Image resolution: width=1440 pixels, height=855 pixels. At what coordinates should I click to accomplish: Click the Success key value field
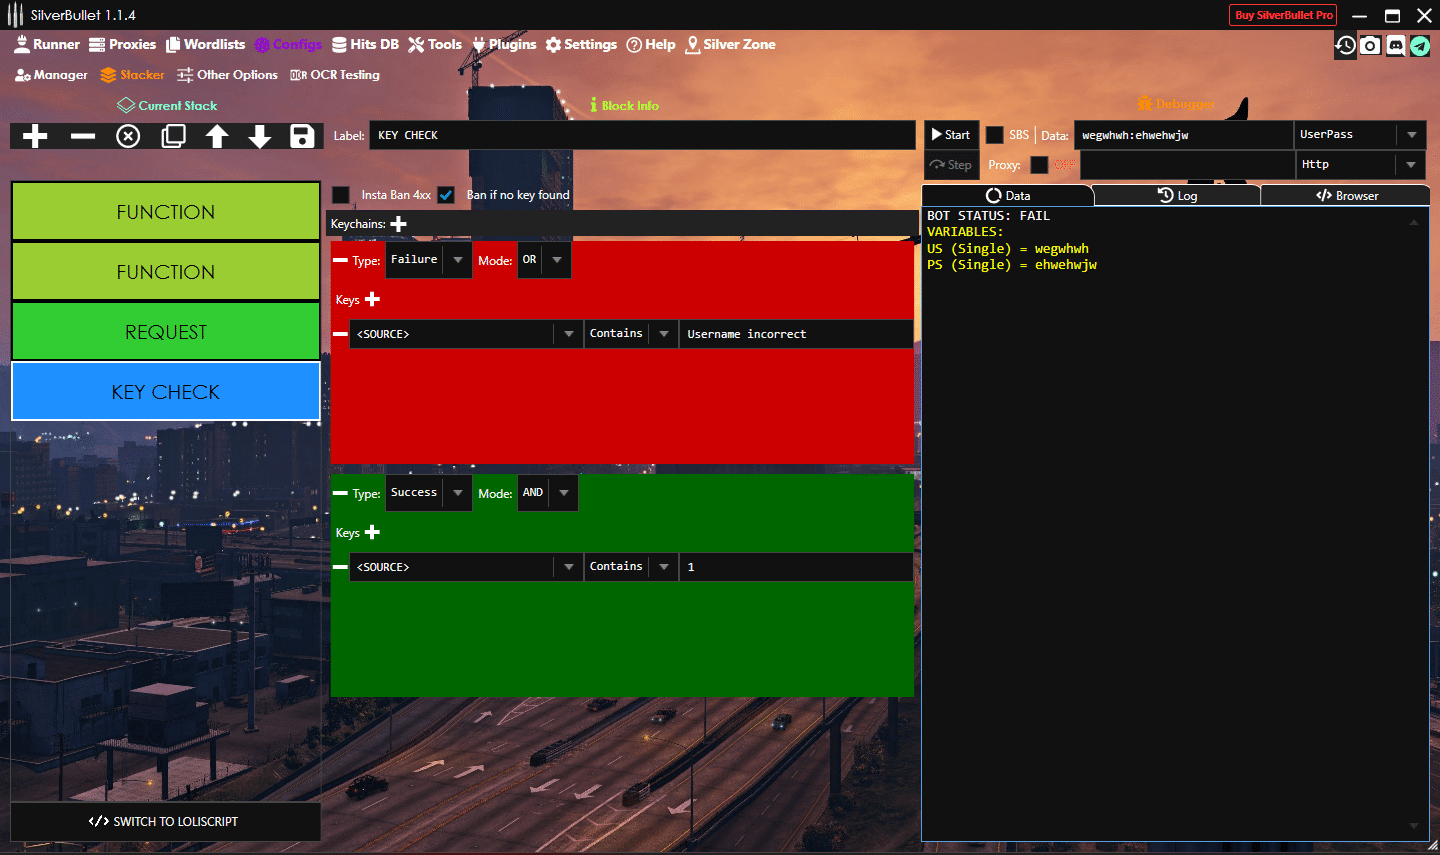796,567
